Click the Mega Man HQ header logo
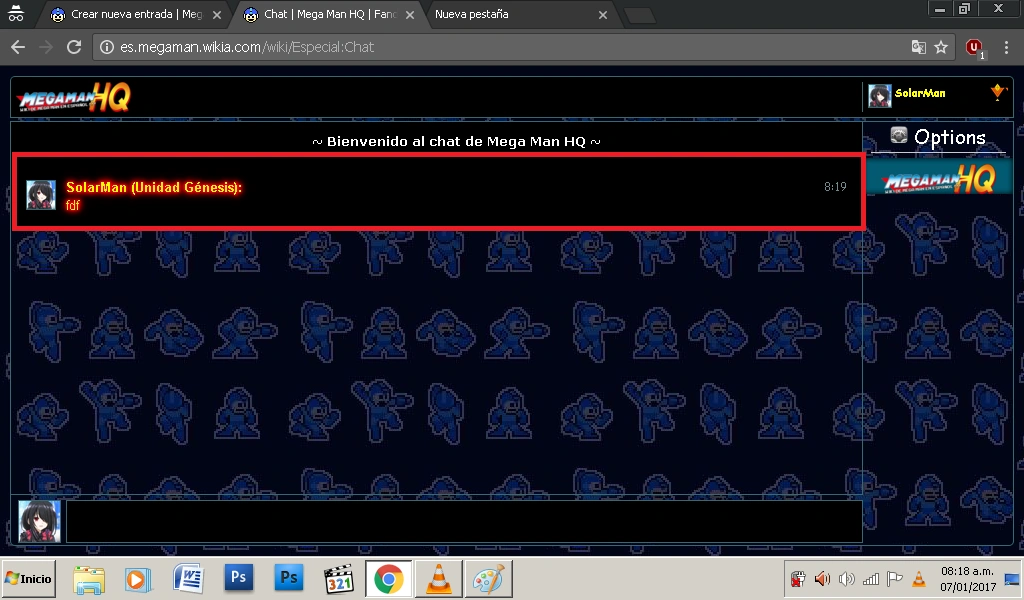This screenshot has height=600, width=1024. pos(74,98)
